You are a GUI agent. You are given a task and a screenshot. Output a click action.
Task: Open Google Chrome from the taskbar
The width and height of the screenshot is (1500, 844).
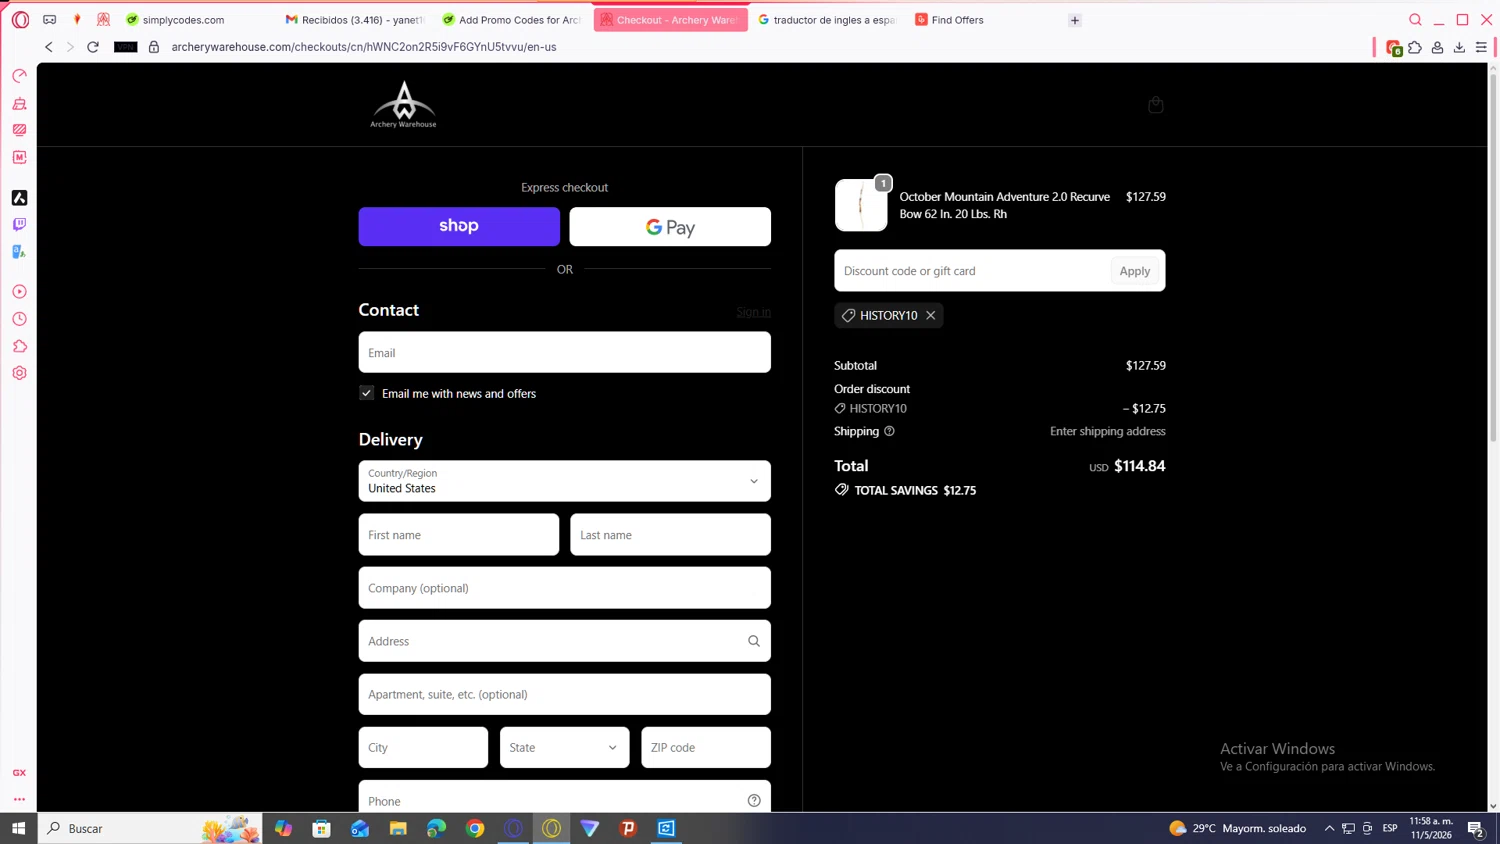coord(475,828)
